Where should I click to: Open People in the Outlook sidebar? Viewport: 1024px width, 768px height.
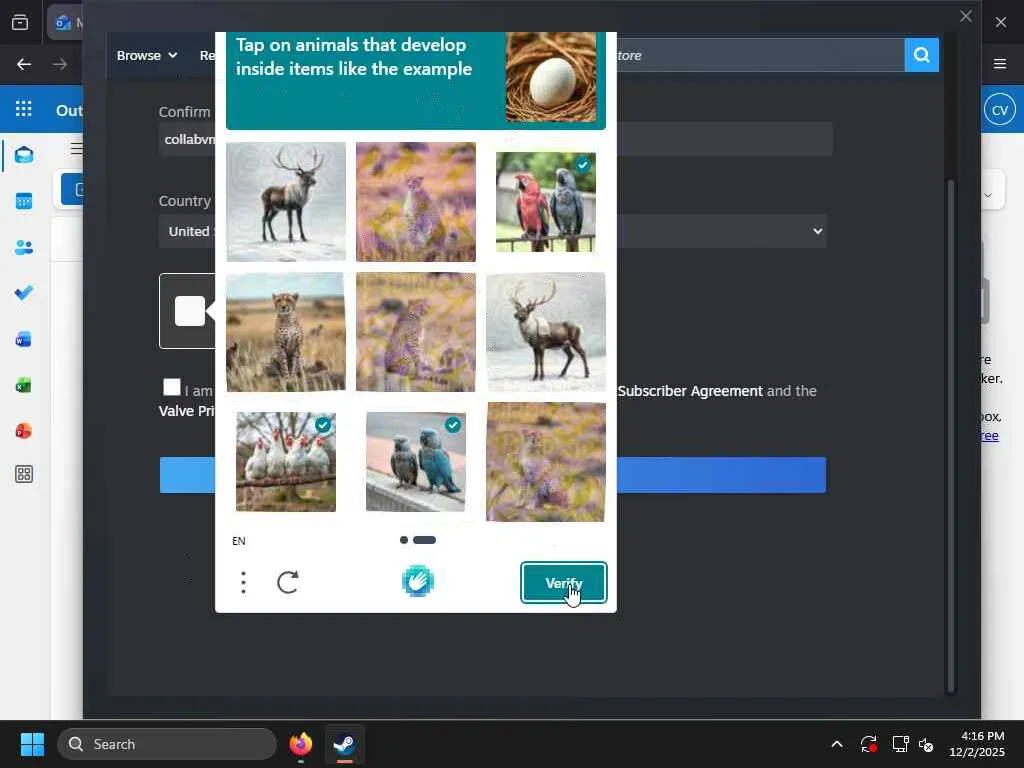click(x=24, y=248)
